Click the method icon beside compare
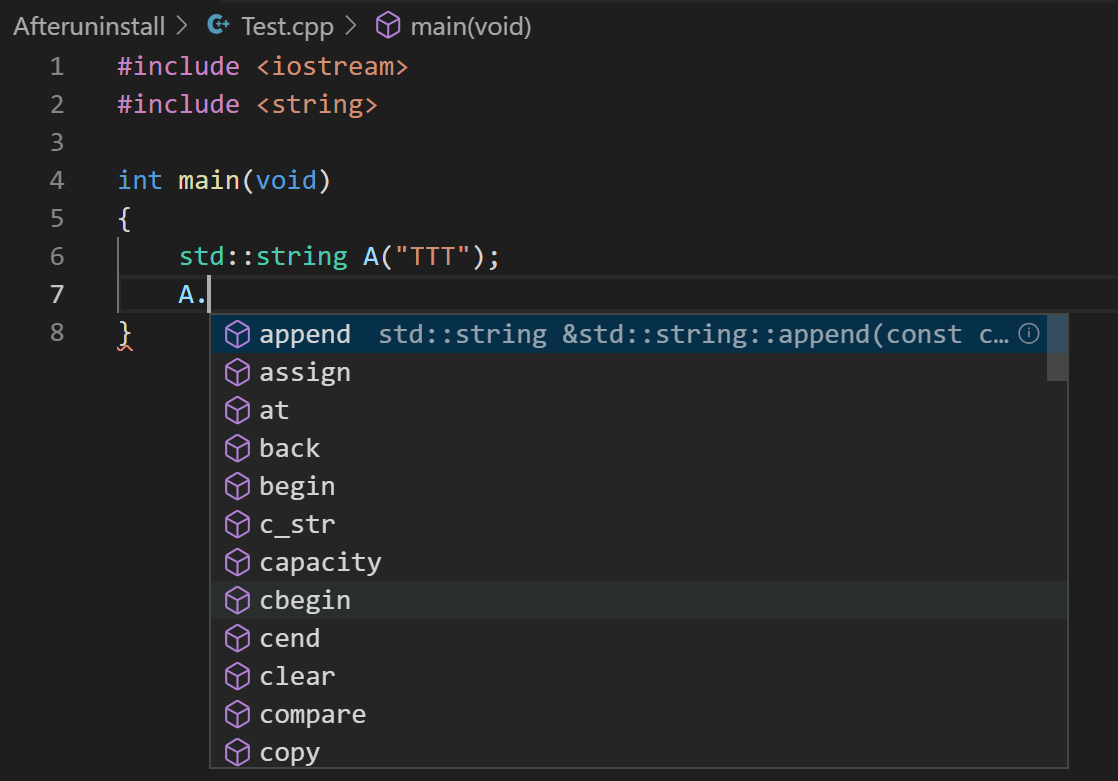The height and width of the screenshot is (781, 1118). [237, 713]
